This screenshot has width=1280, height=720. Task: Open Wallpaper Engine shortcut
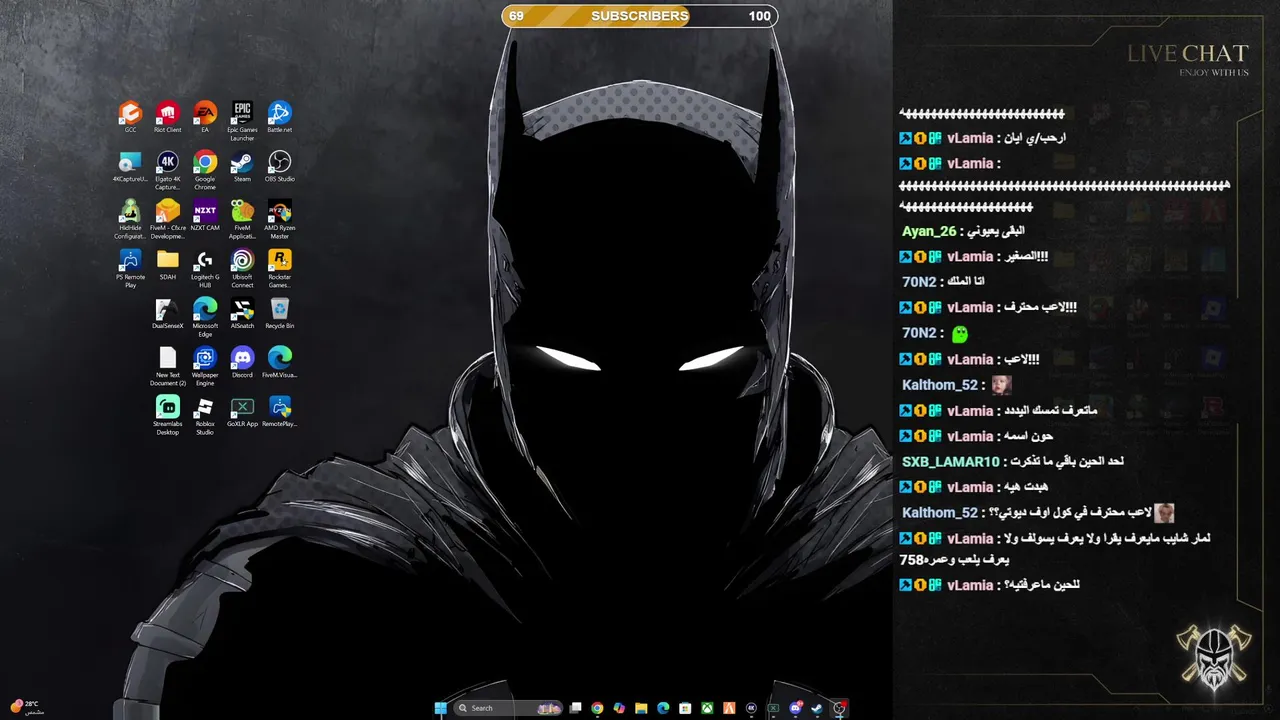(205, 366)
